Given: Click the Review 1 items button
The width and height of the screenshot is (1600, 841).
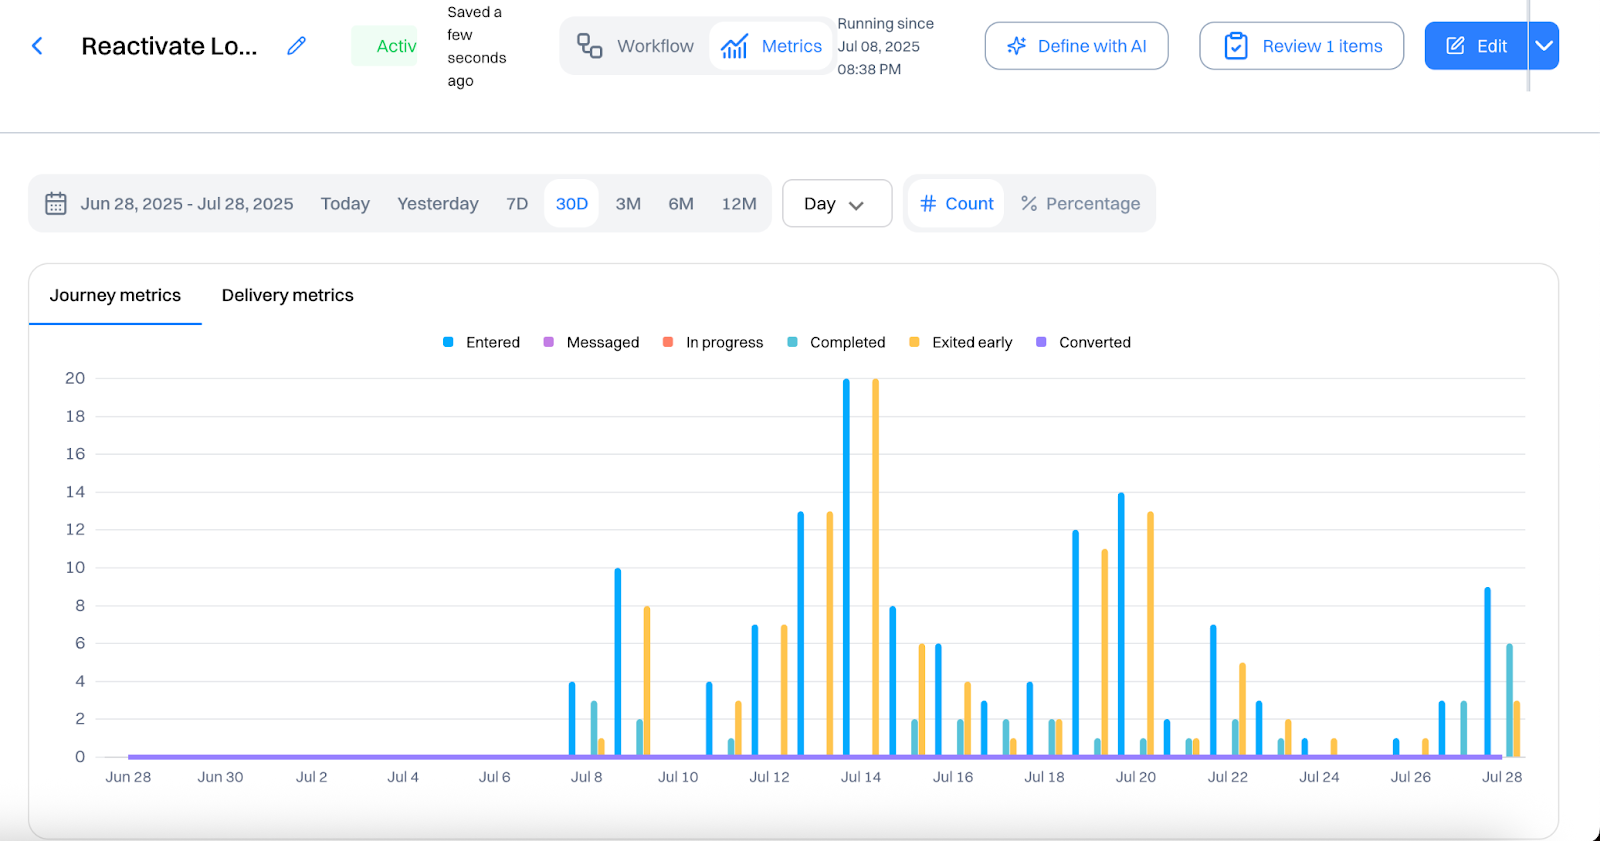Looking at the screenshot, I should [x=1301, y=46].
